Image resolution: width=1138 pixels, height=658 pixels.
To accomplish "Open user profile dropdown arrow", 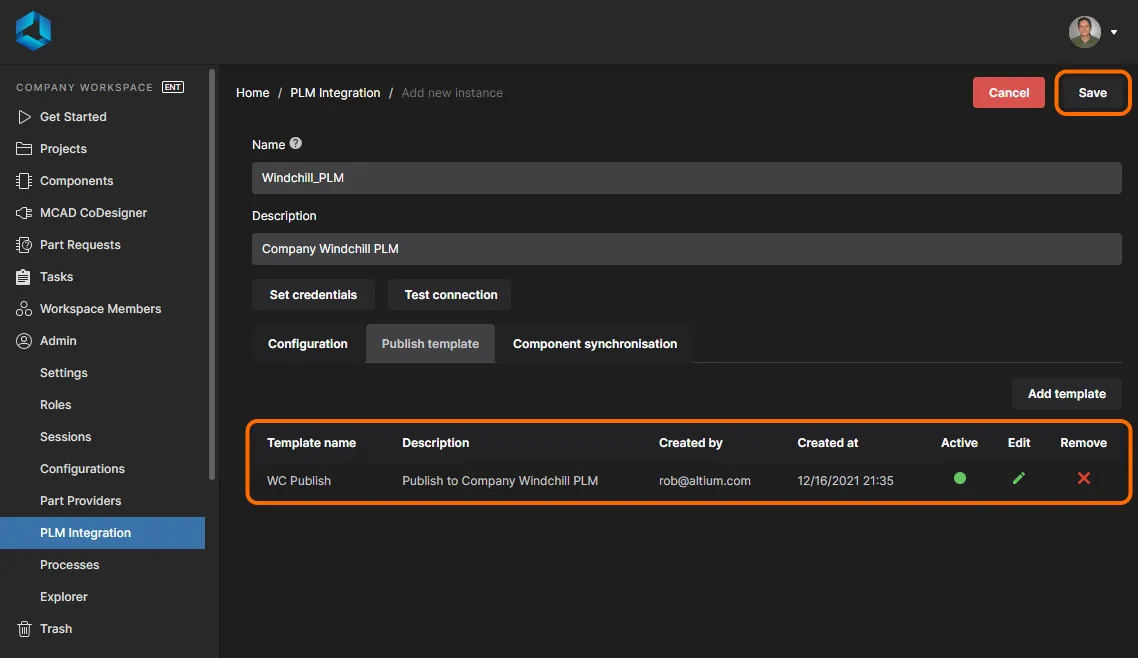I will 1114,32.
